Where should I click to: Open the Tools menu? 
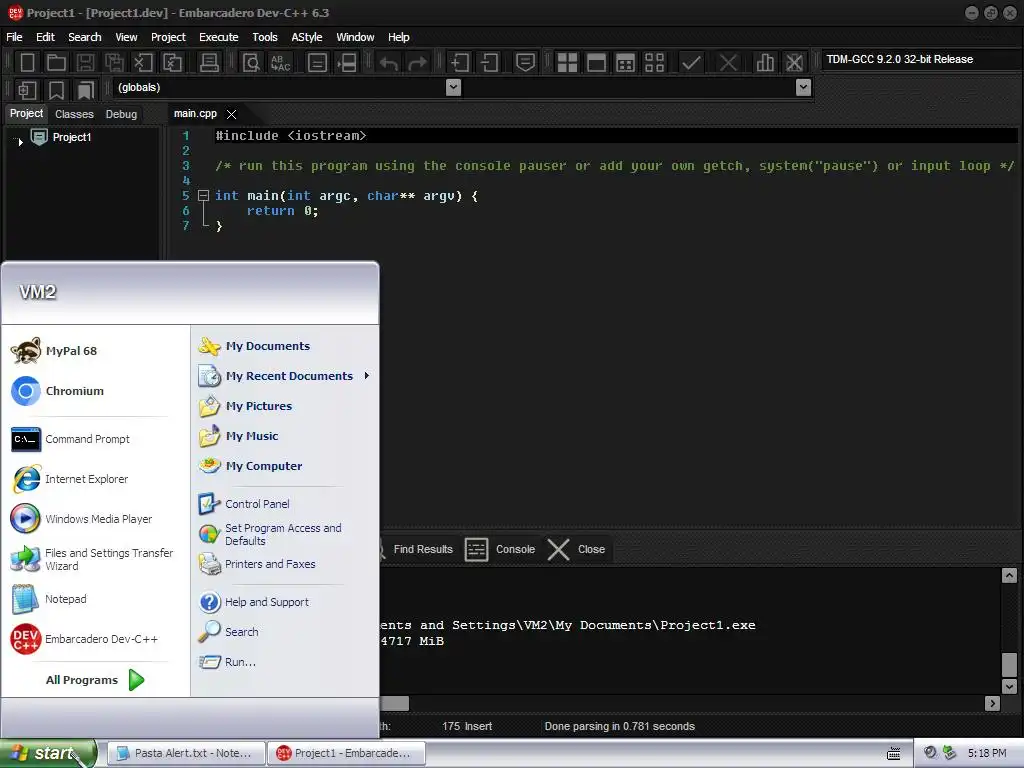(x=265, y=37)
